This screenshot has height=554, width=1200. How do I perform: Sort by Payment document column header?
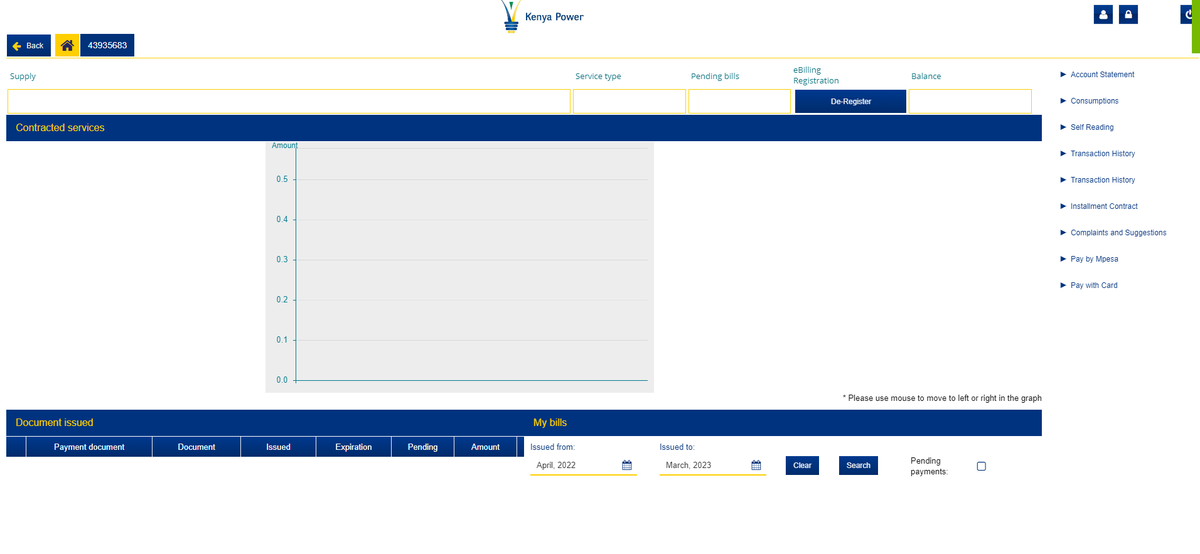point(89,447)
